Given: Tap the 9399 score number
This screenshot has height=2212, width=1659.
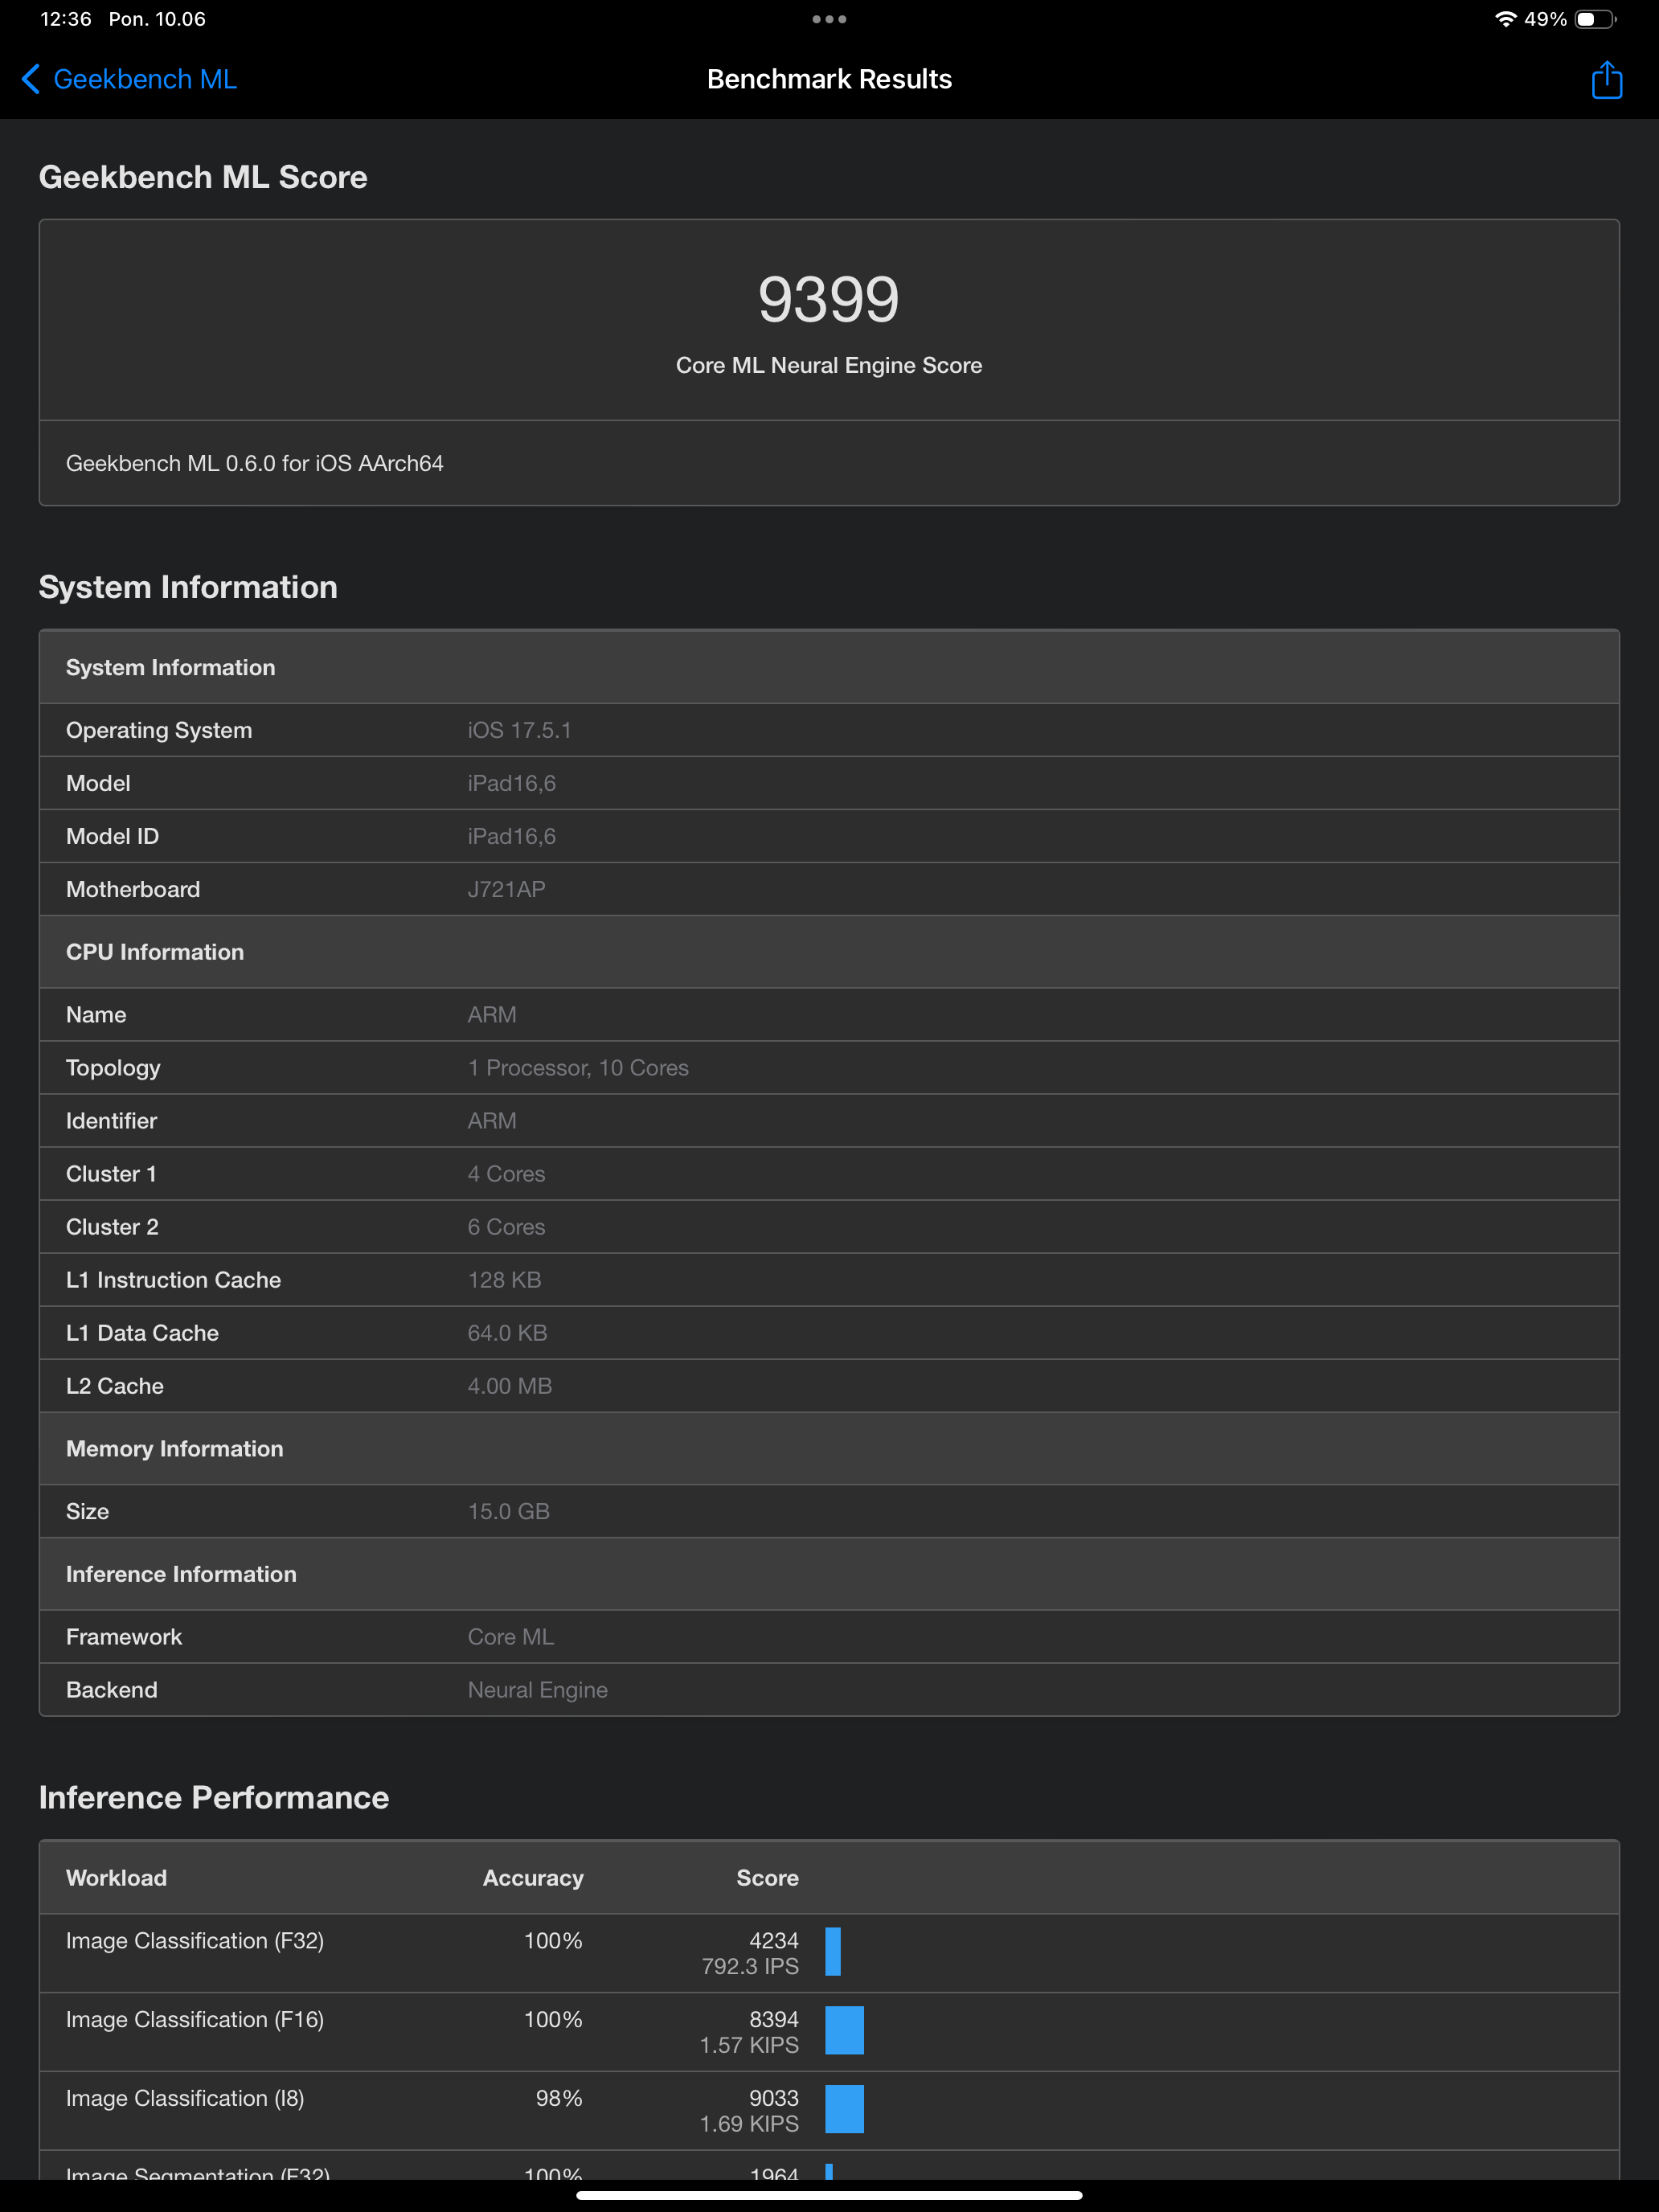Looking at the screenshot, I should (828, 299).
